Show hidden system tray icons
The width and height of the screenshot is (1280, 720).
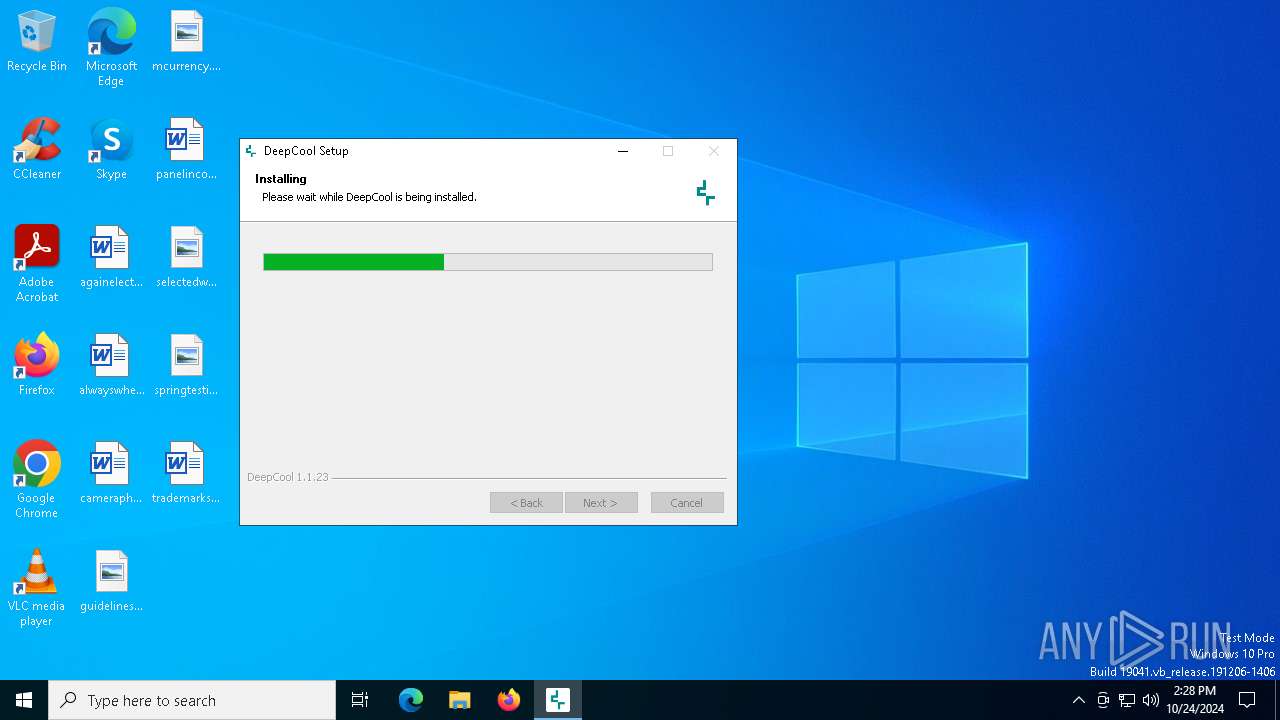1078,700
